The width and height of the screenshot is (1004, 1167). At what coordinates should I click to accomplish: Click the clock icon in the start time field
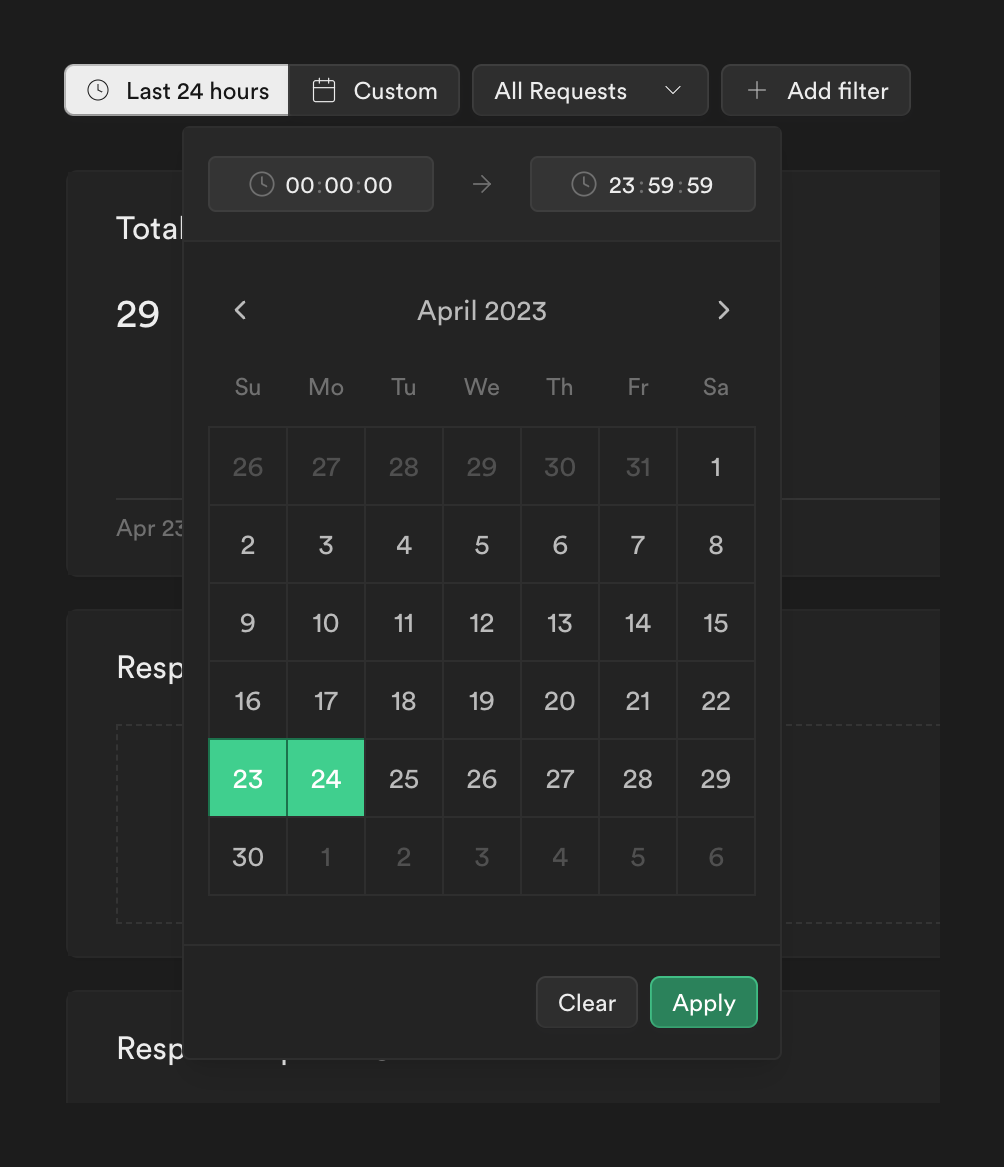coord(260,184)
